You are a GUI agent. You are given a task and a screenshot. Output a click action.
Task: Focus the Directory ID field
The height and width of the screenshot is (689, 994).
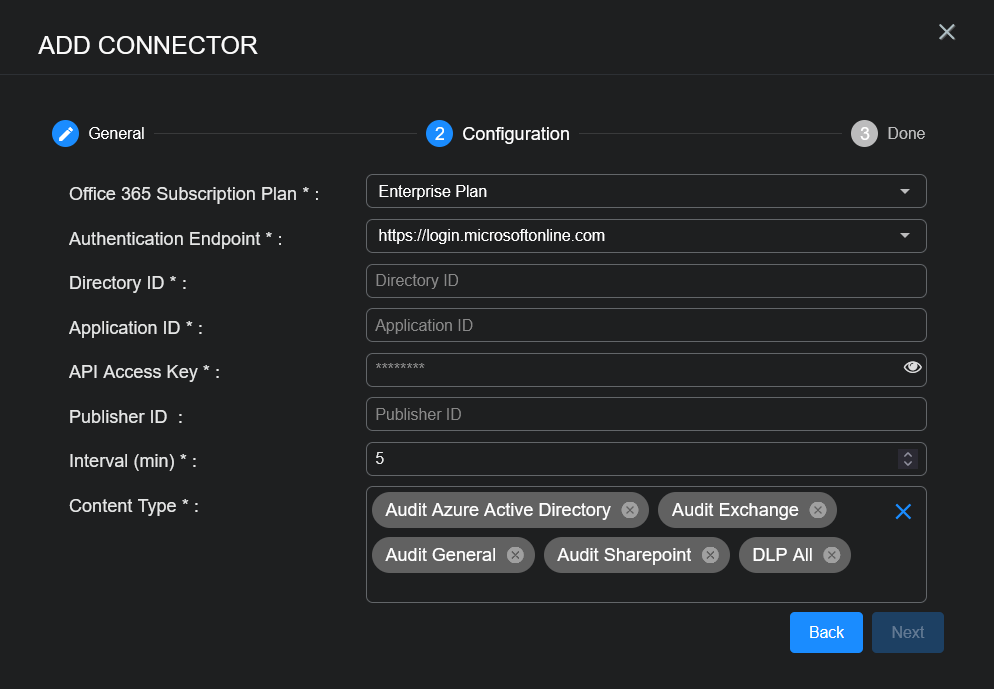pyautogui.click(x=645, y=281)
